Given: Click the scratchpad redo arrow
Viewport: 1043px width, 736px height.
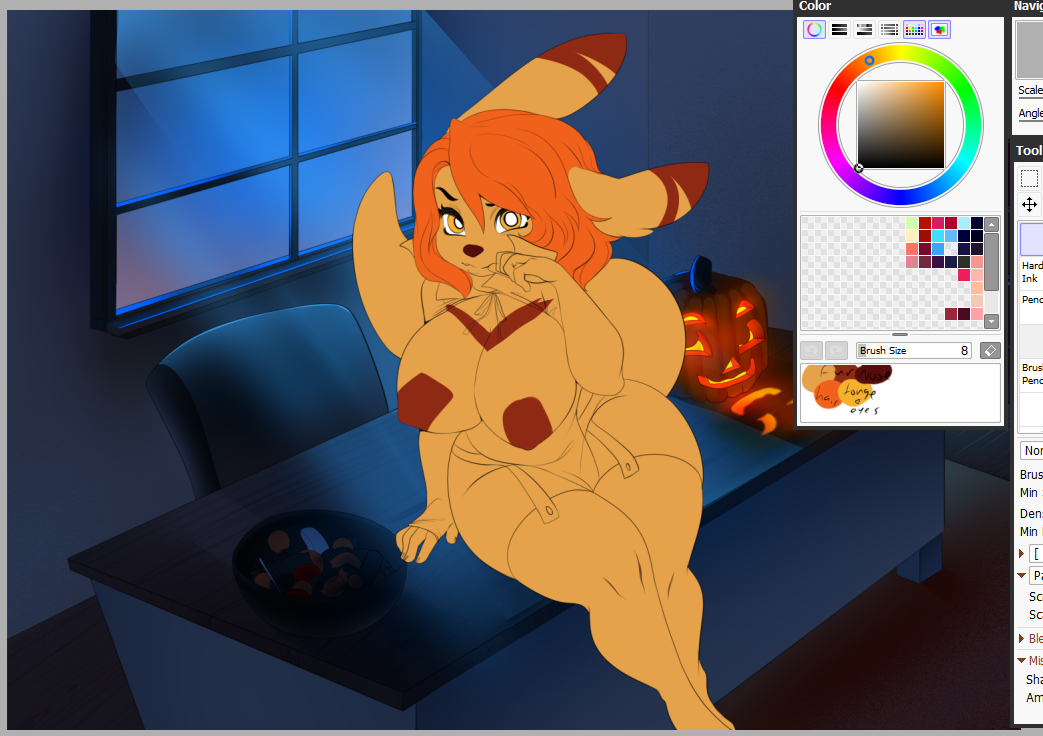Looking at the screenshot, I should click(x=836, y=350).
